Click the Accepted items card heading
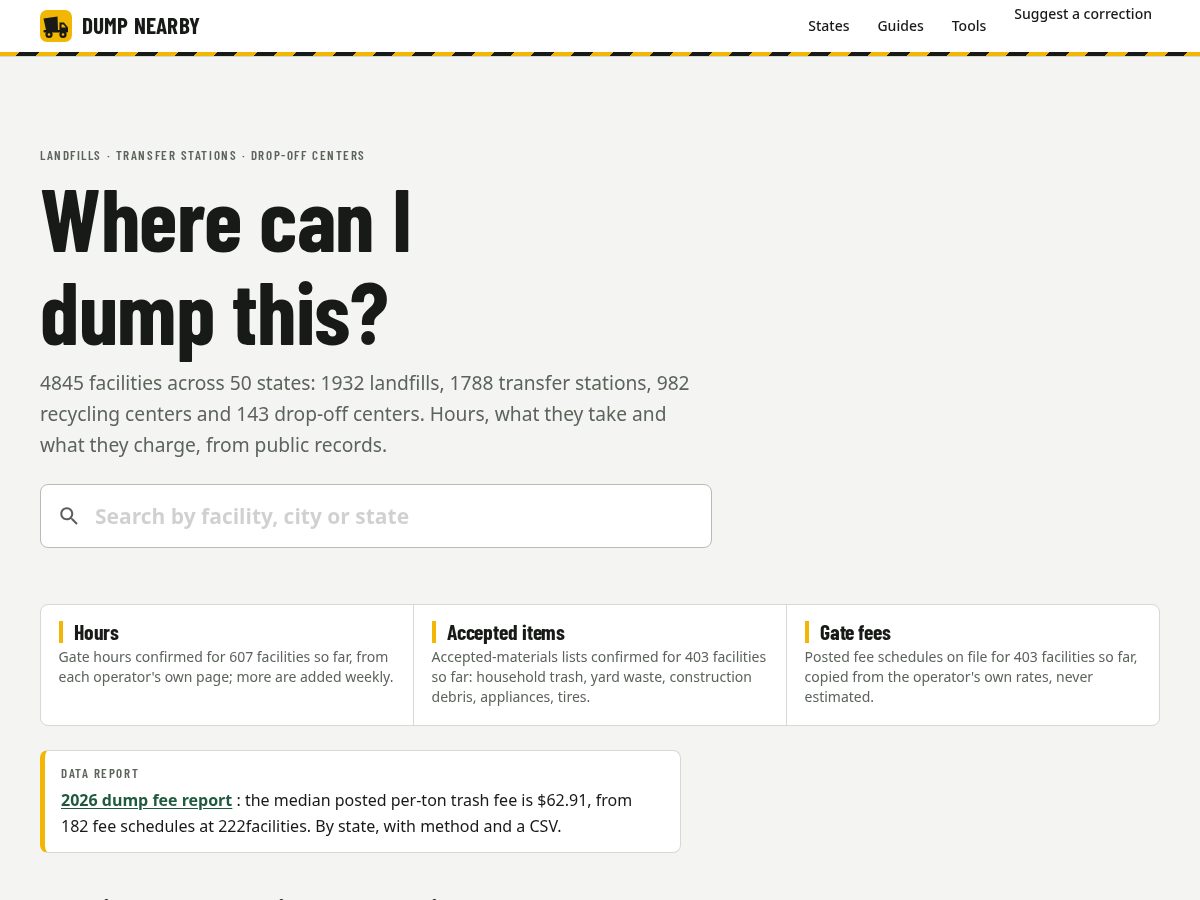Screen dimensions: 1200x900 click(x=506, y=632)
